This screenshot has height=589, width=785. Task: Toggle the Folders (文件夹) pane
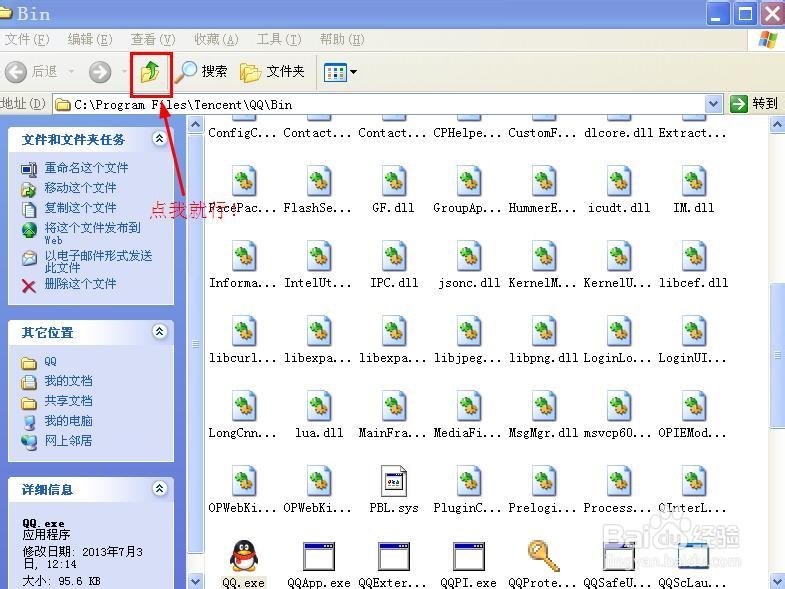[272, 72]
